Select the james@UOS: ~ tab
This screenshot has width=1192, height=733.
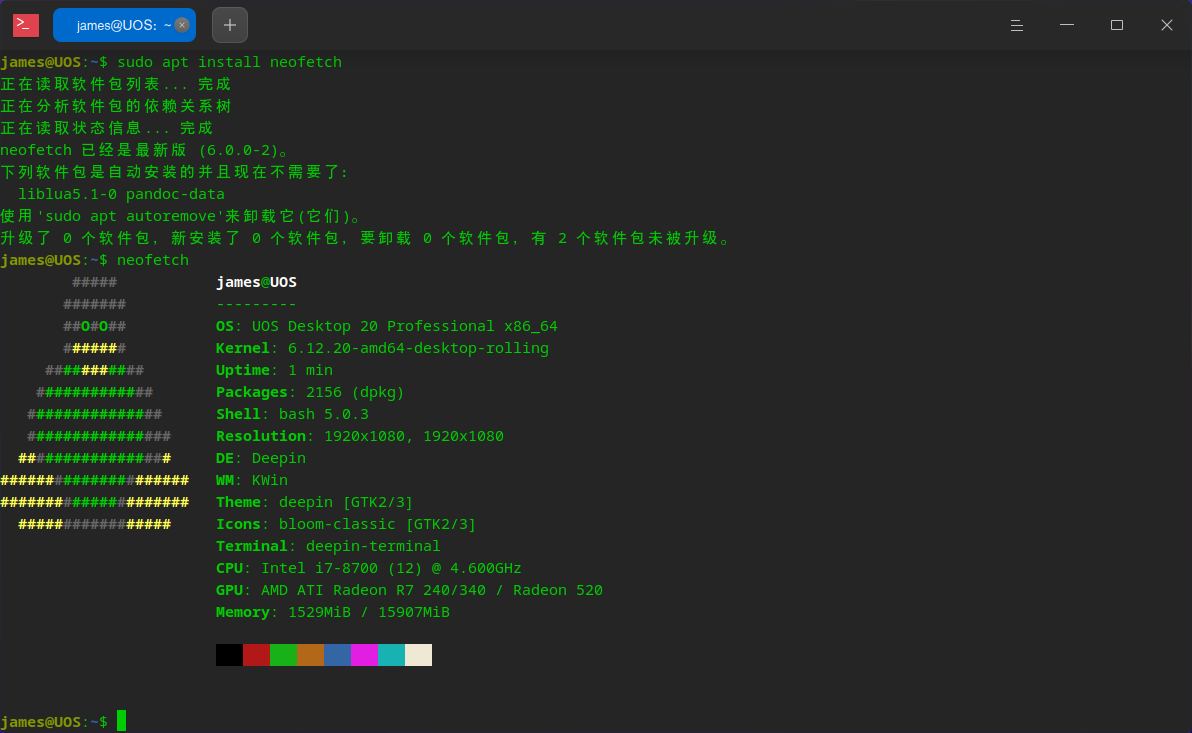(x=124, y=25)
